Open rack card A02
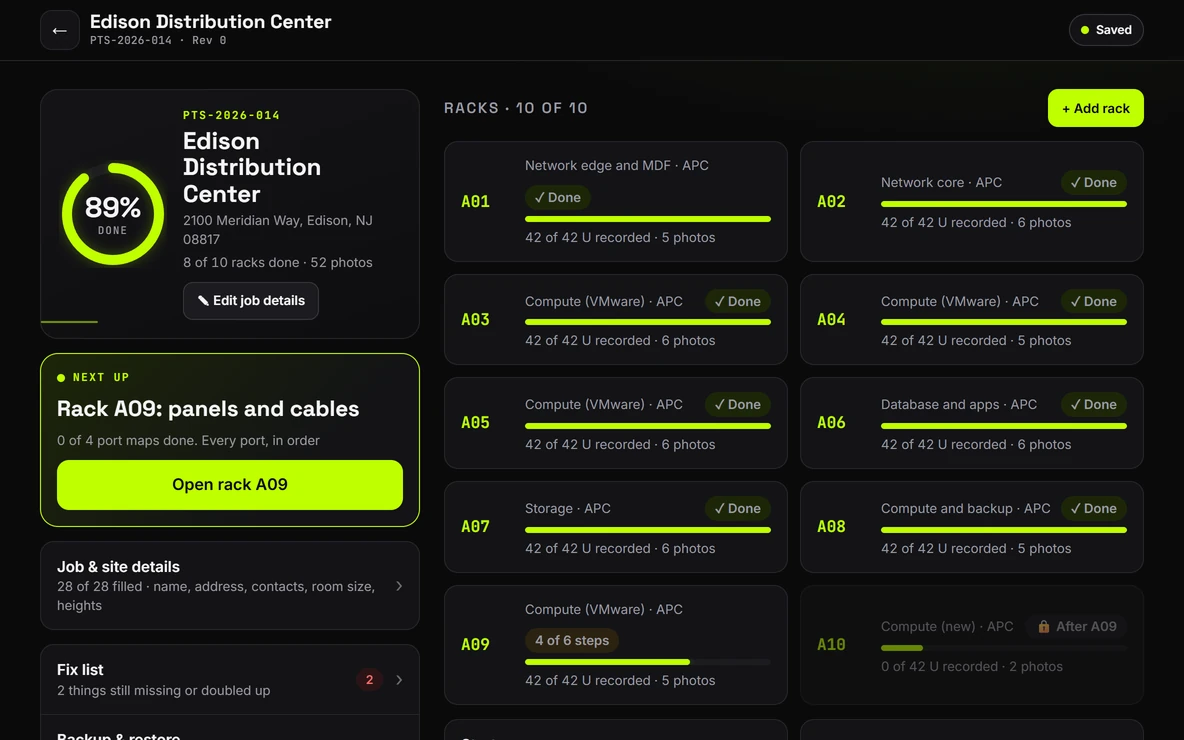 [x=972, y=202]
